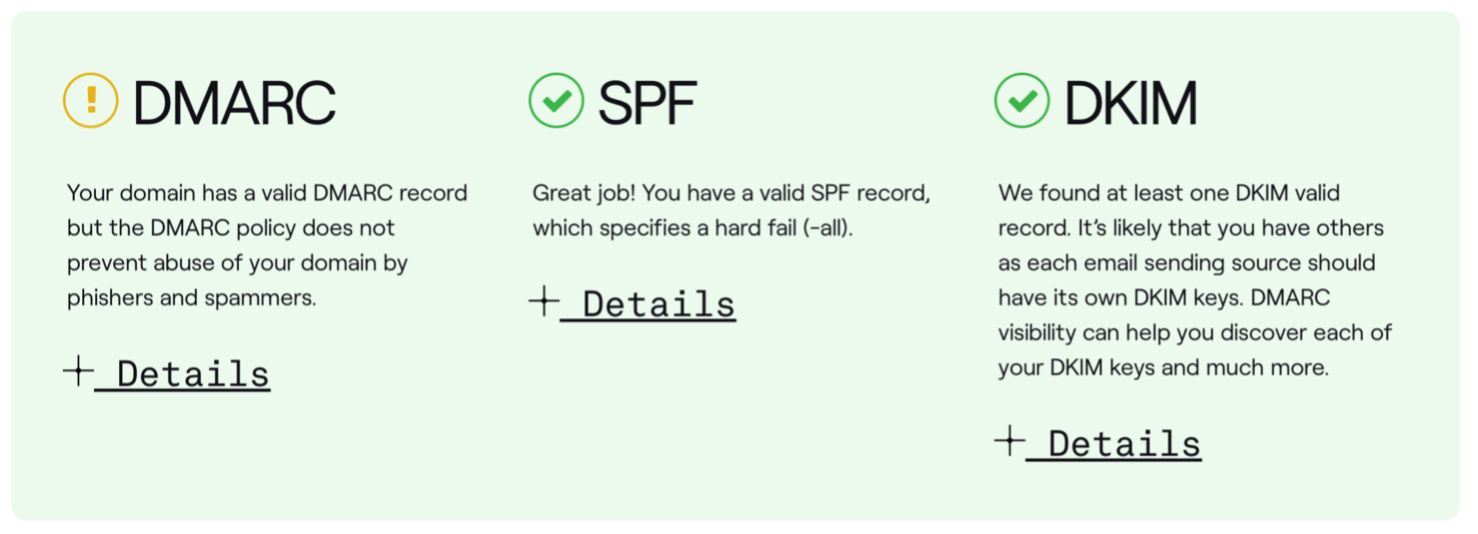Screen dimensions: 1478x534
Task: Expand the DMARC Details link
Action: [x=182, y=374]
